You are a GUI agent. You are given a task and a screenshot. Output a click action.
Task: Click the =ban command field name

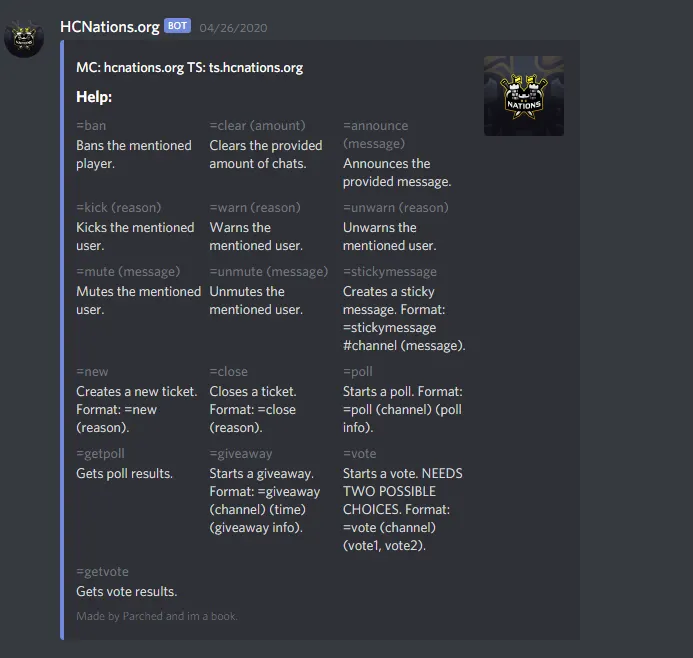point(91,126)
